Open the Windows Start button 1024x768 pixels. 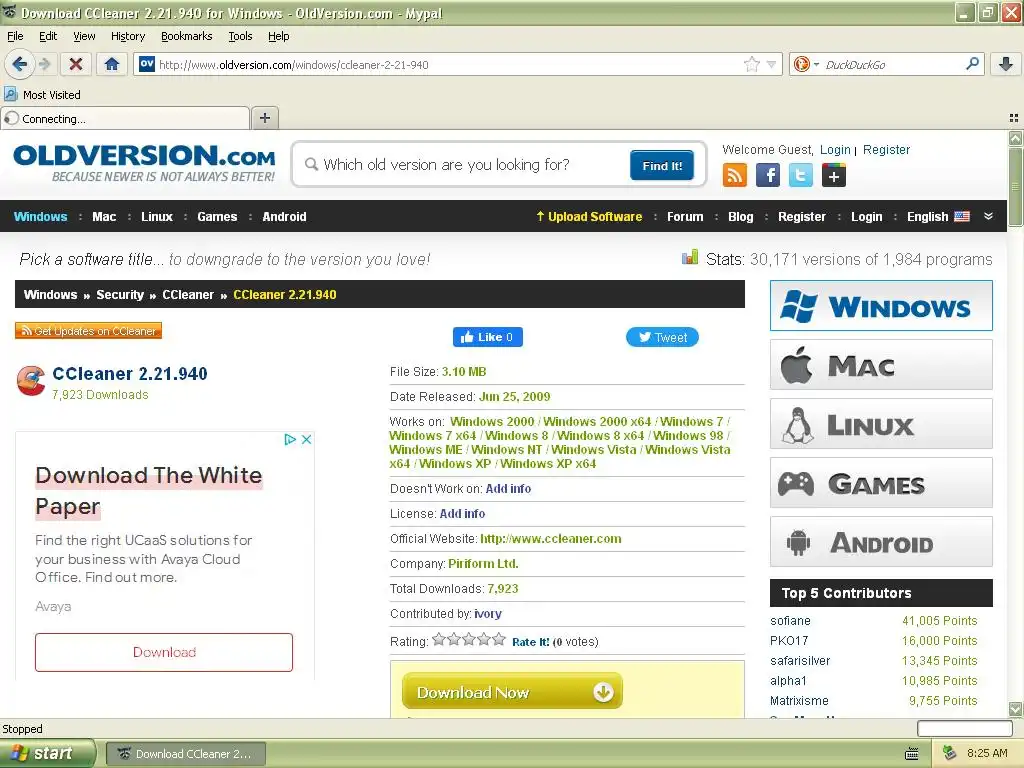click(47, 753)
